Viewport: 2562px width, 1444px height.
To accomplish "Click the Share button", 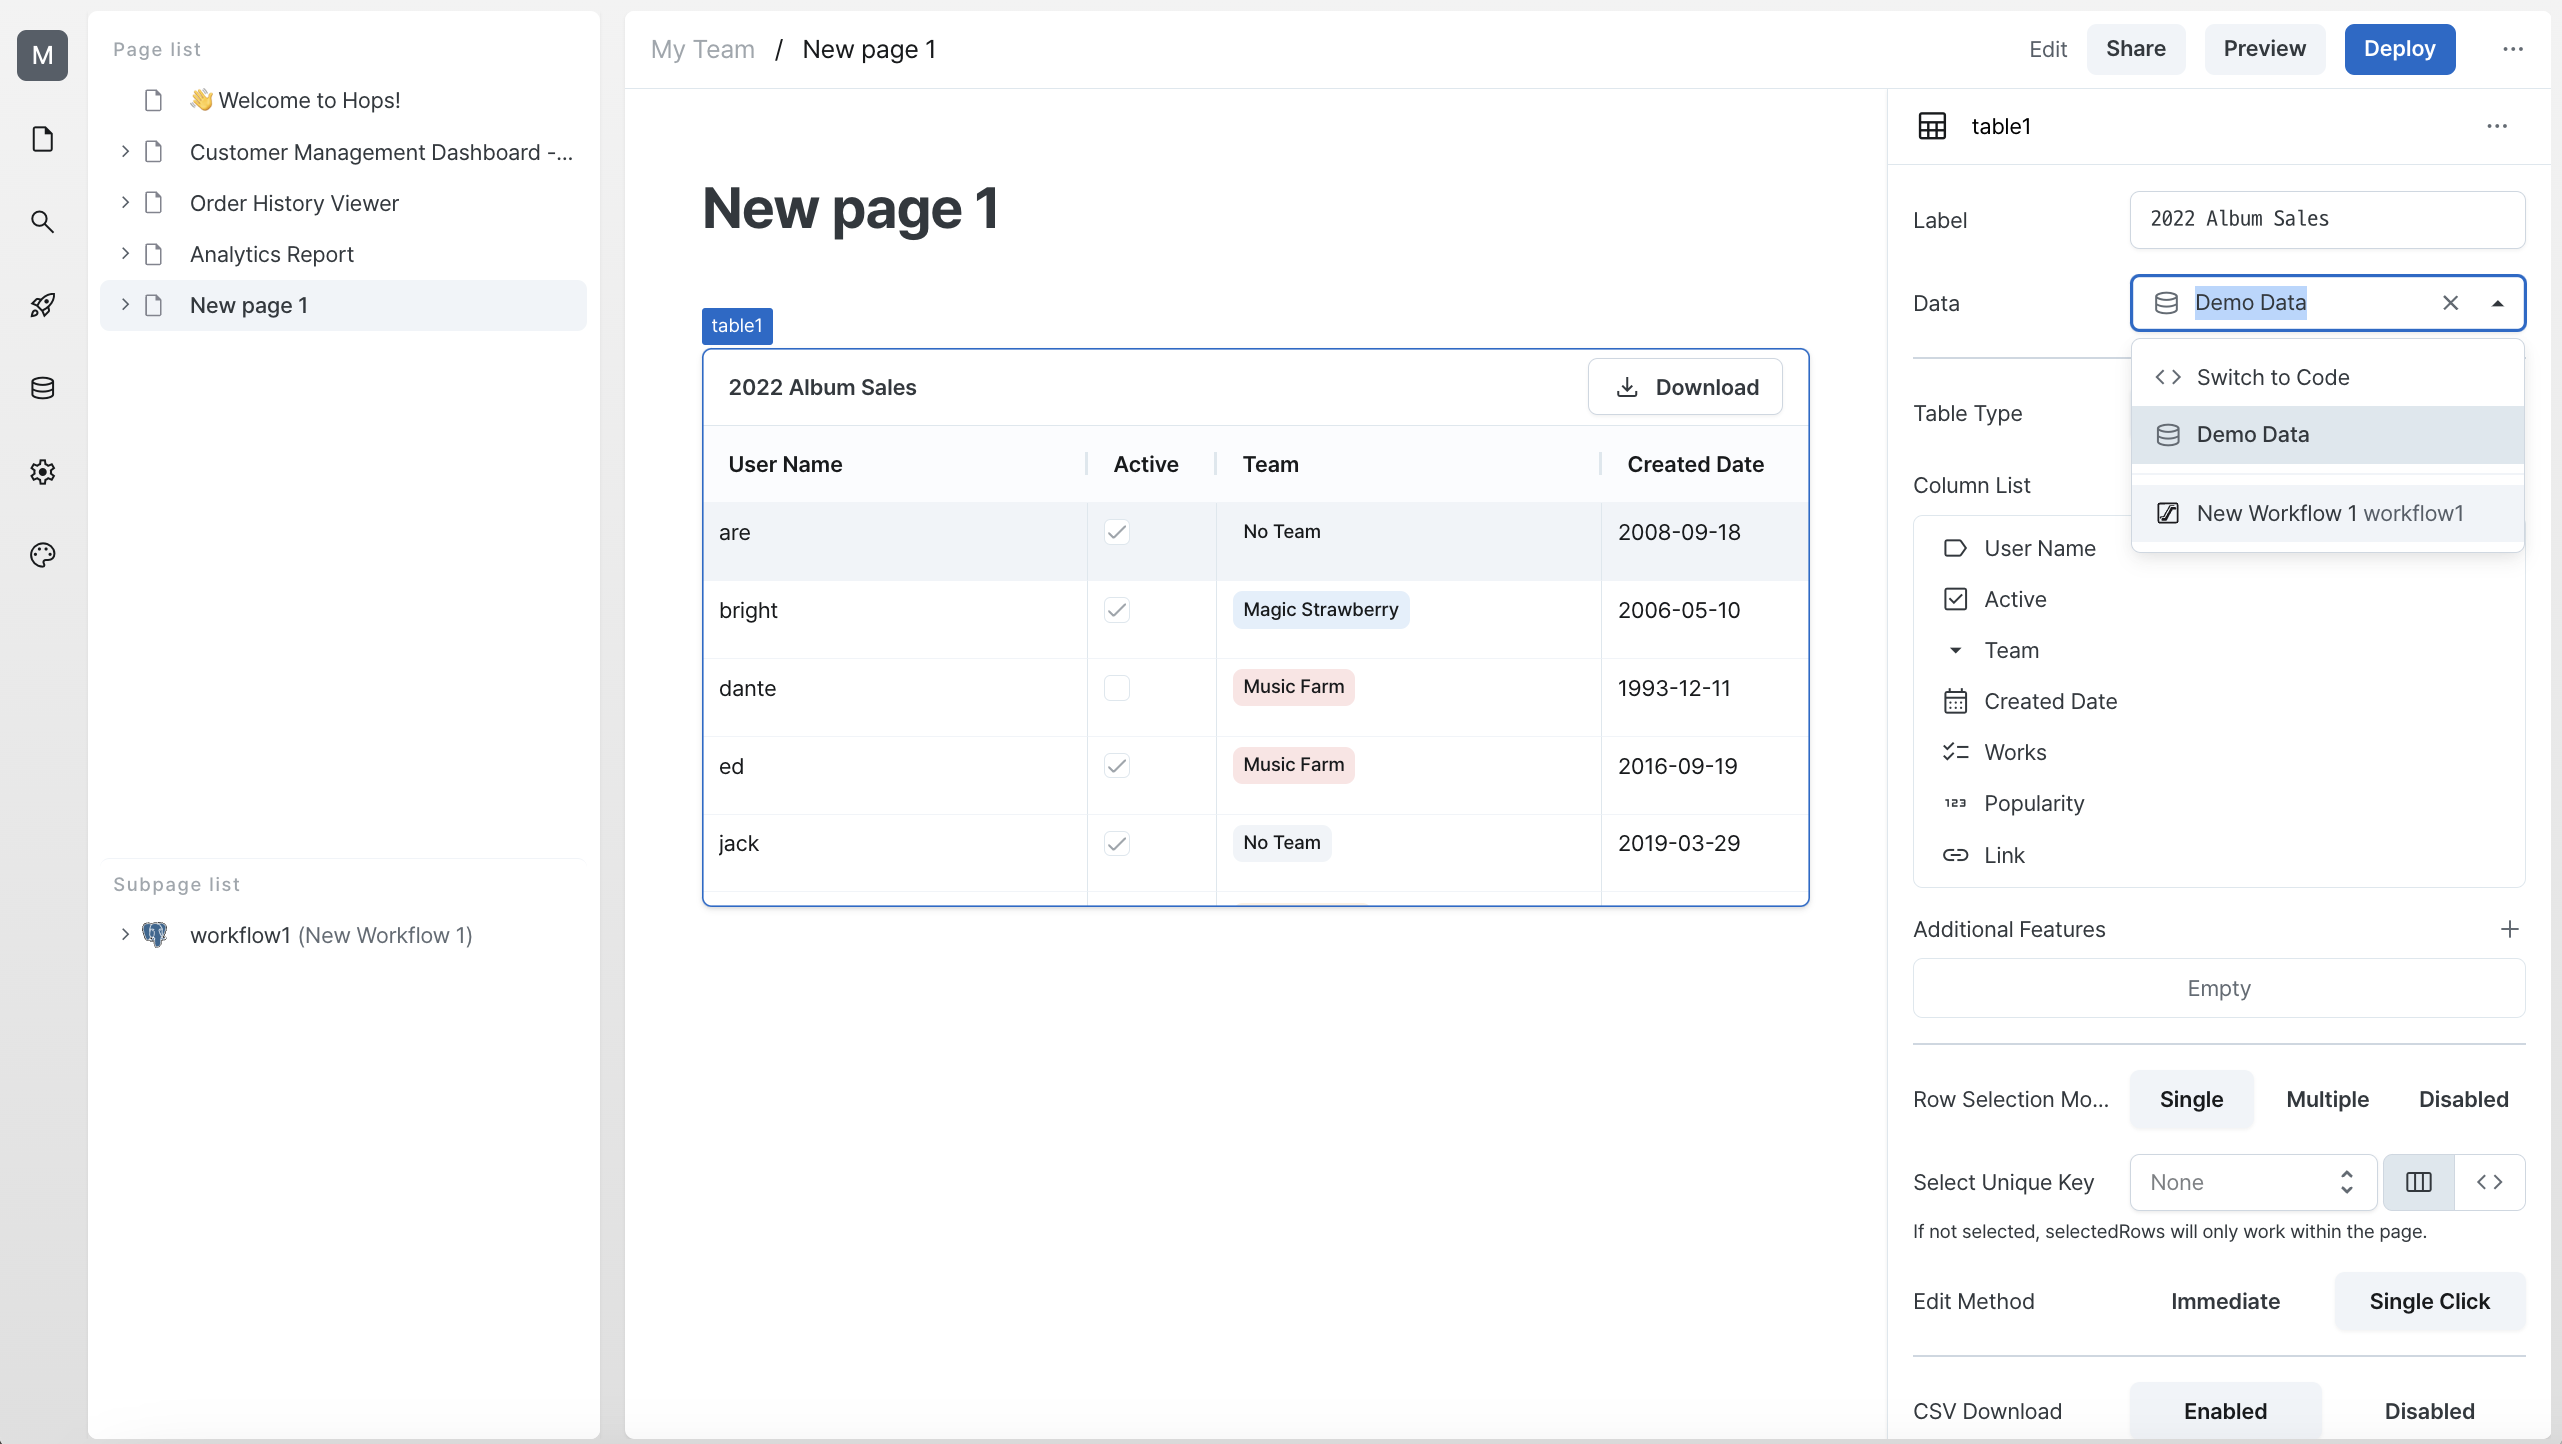I will [x=2135, y=49].
